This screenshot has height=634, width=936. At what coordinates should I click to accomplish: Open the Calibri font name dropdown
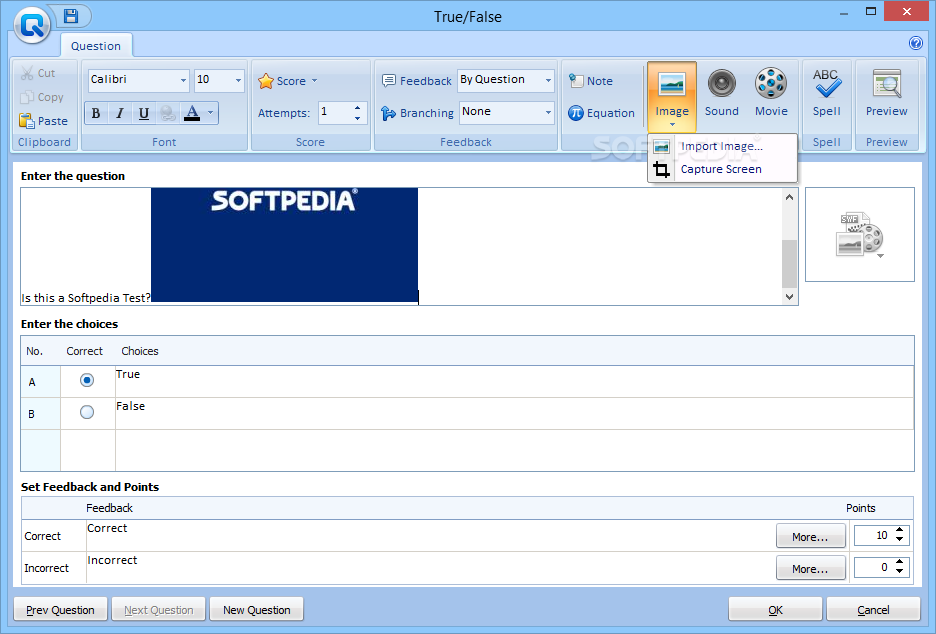point(183,80)
